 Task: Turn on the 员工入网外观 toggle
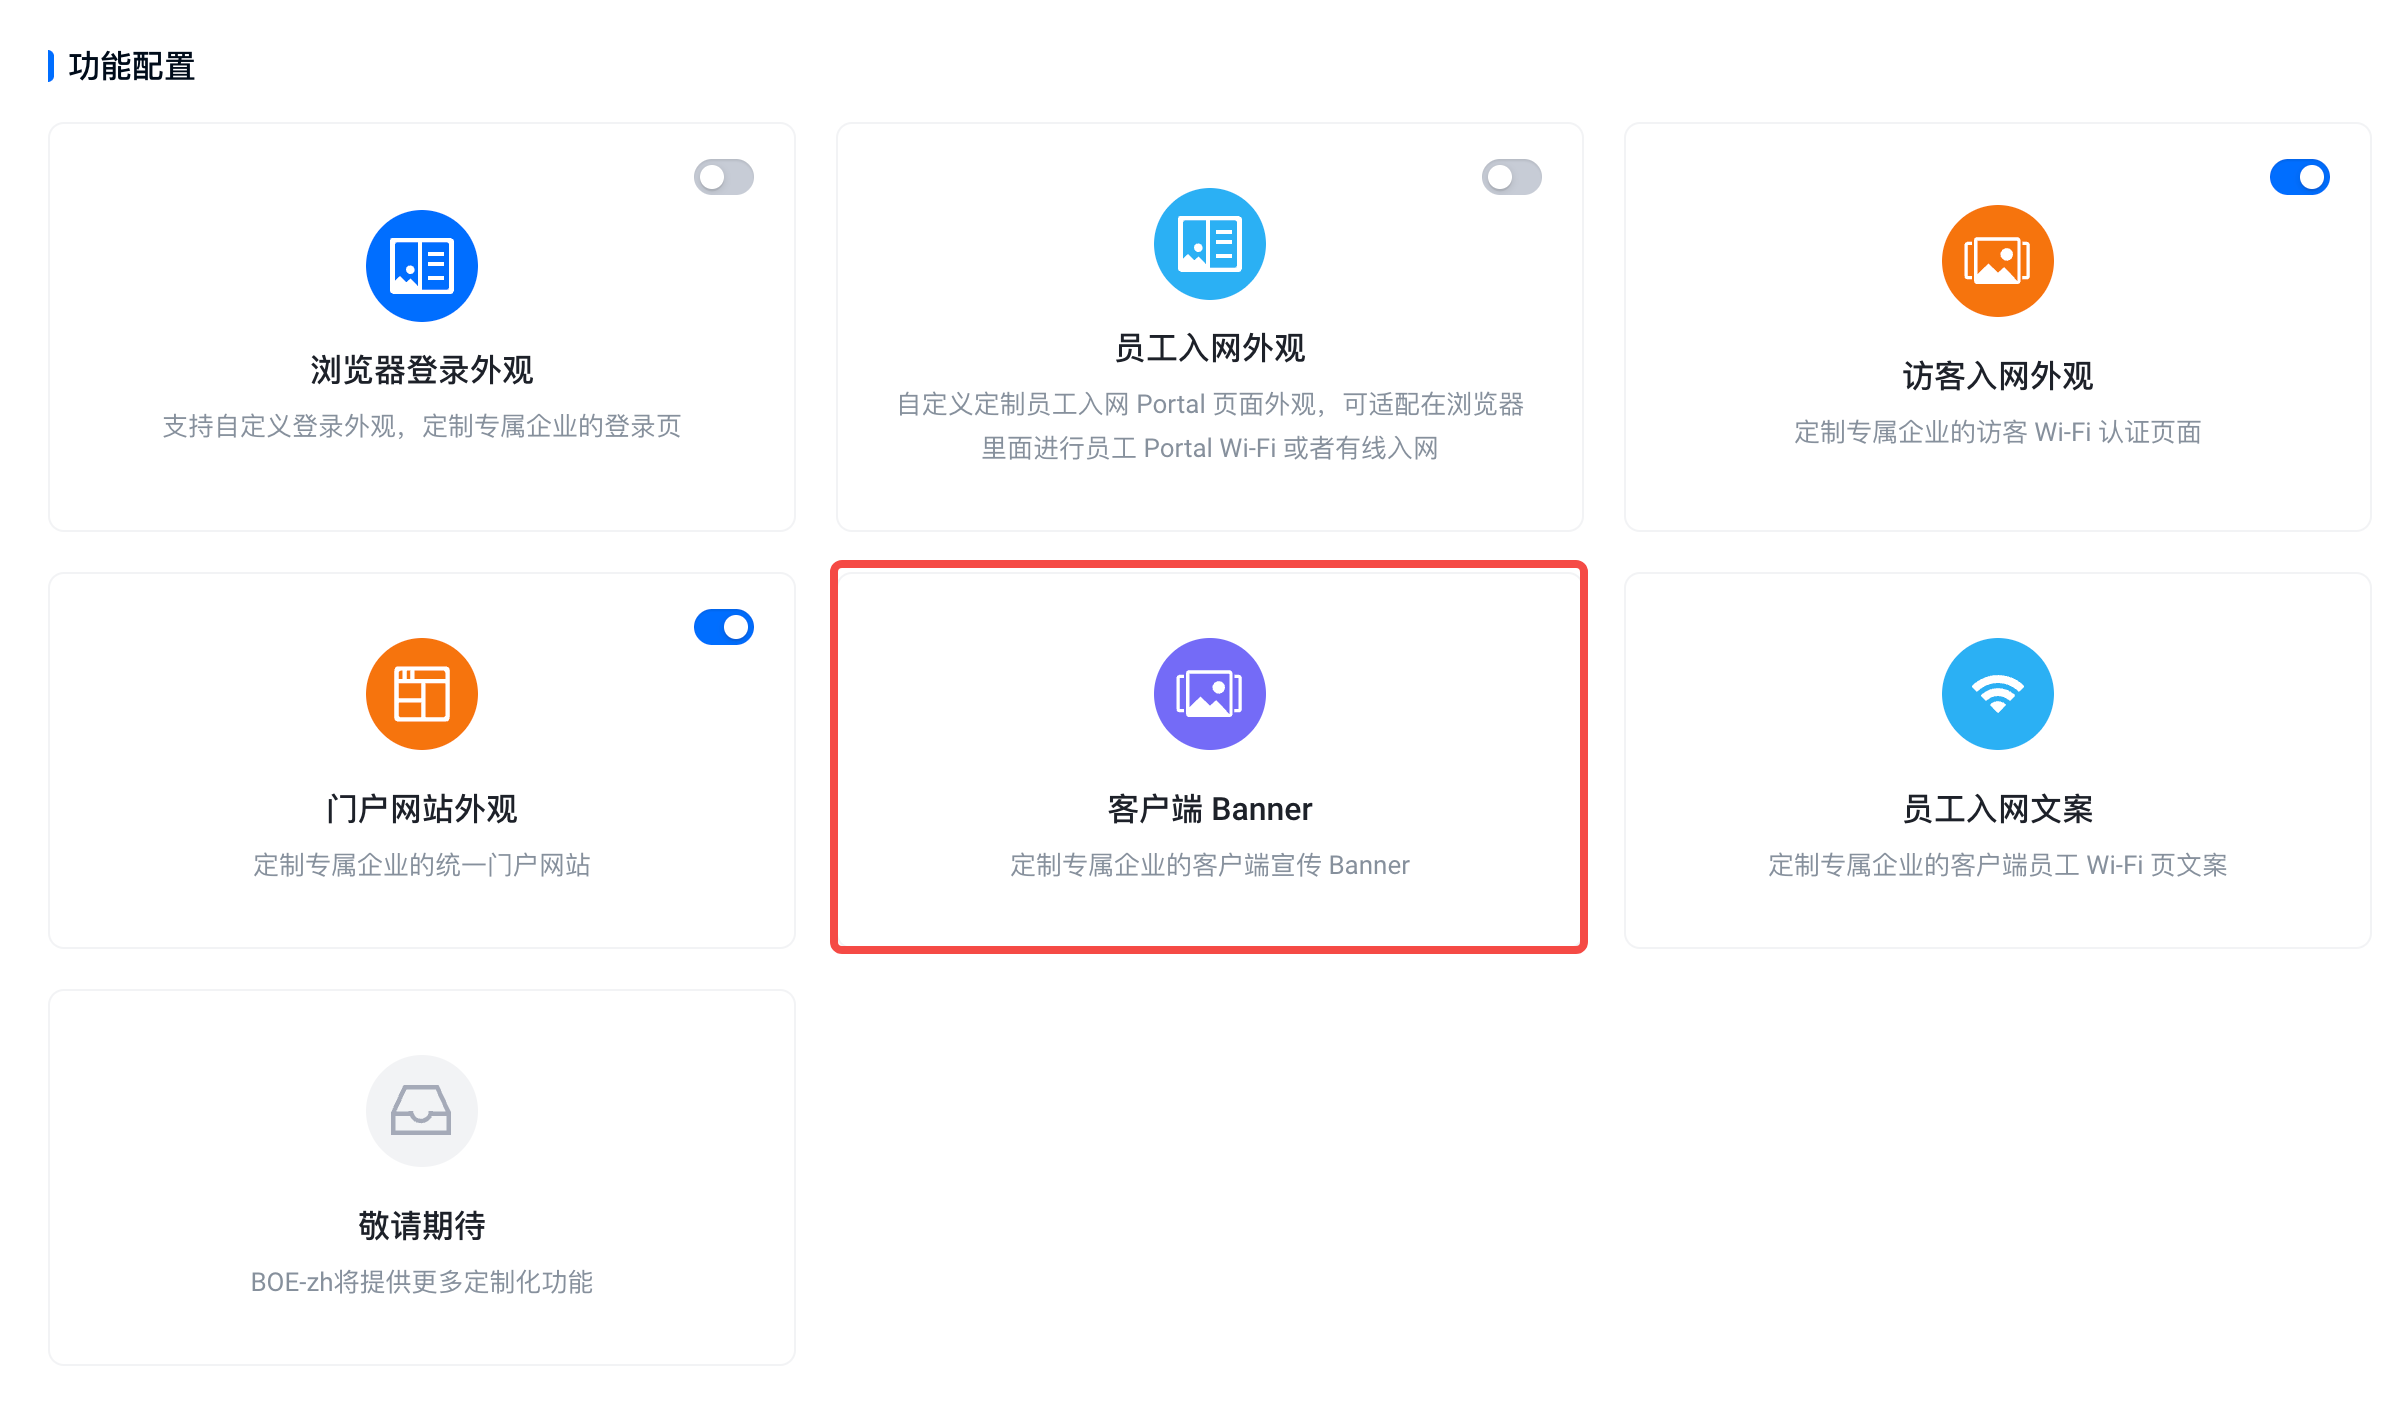point(1511,177)
